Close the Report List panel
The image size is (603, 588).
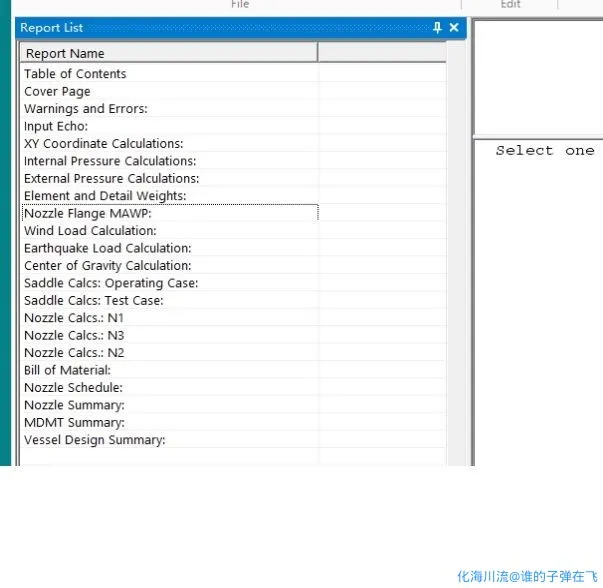coord(454,28)
